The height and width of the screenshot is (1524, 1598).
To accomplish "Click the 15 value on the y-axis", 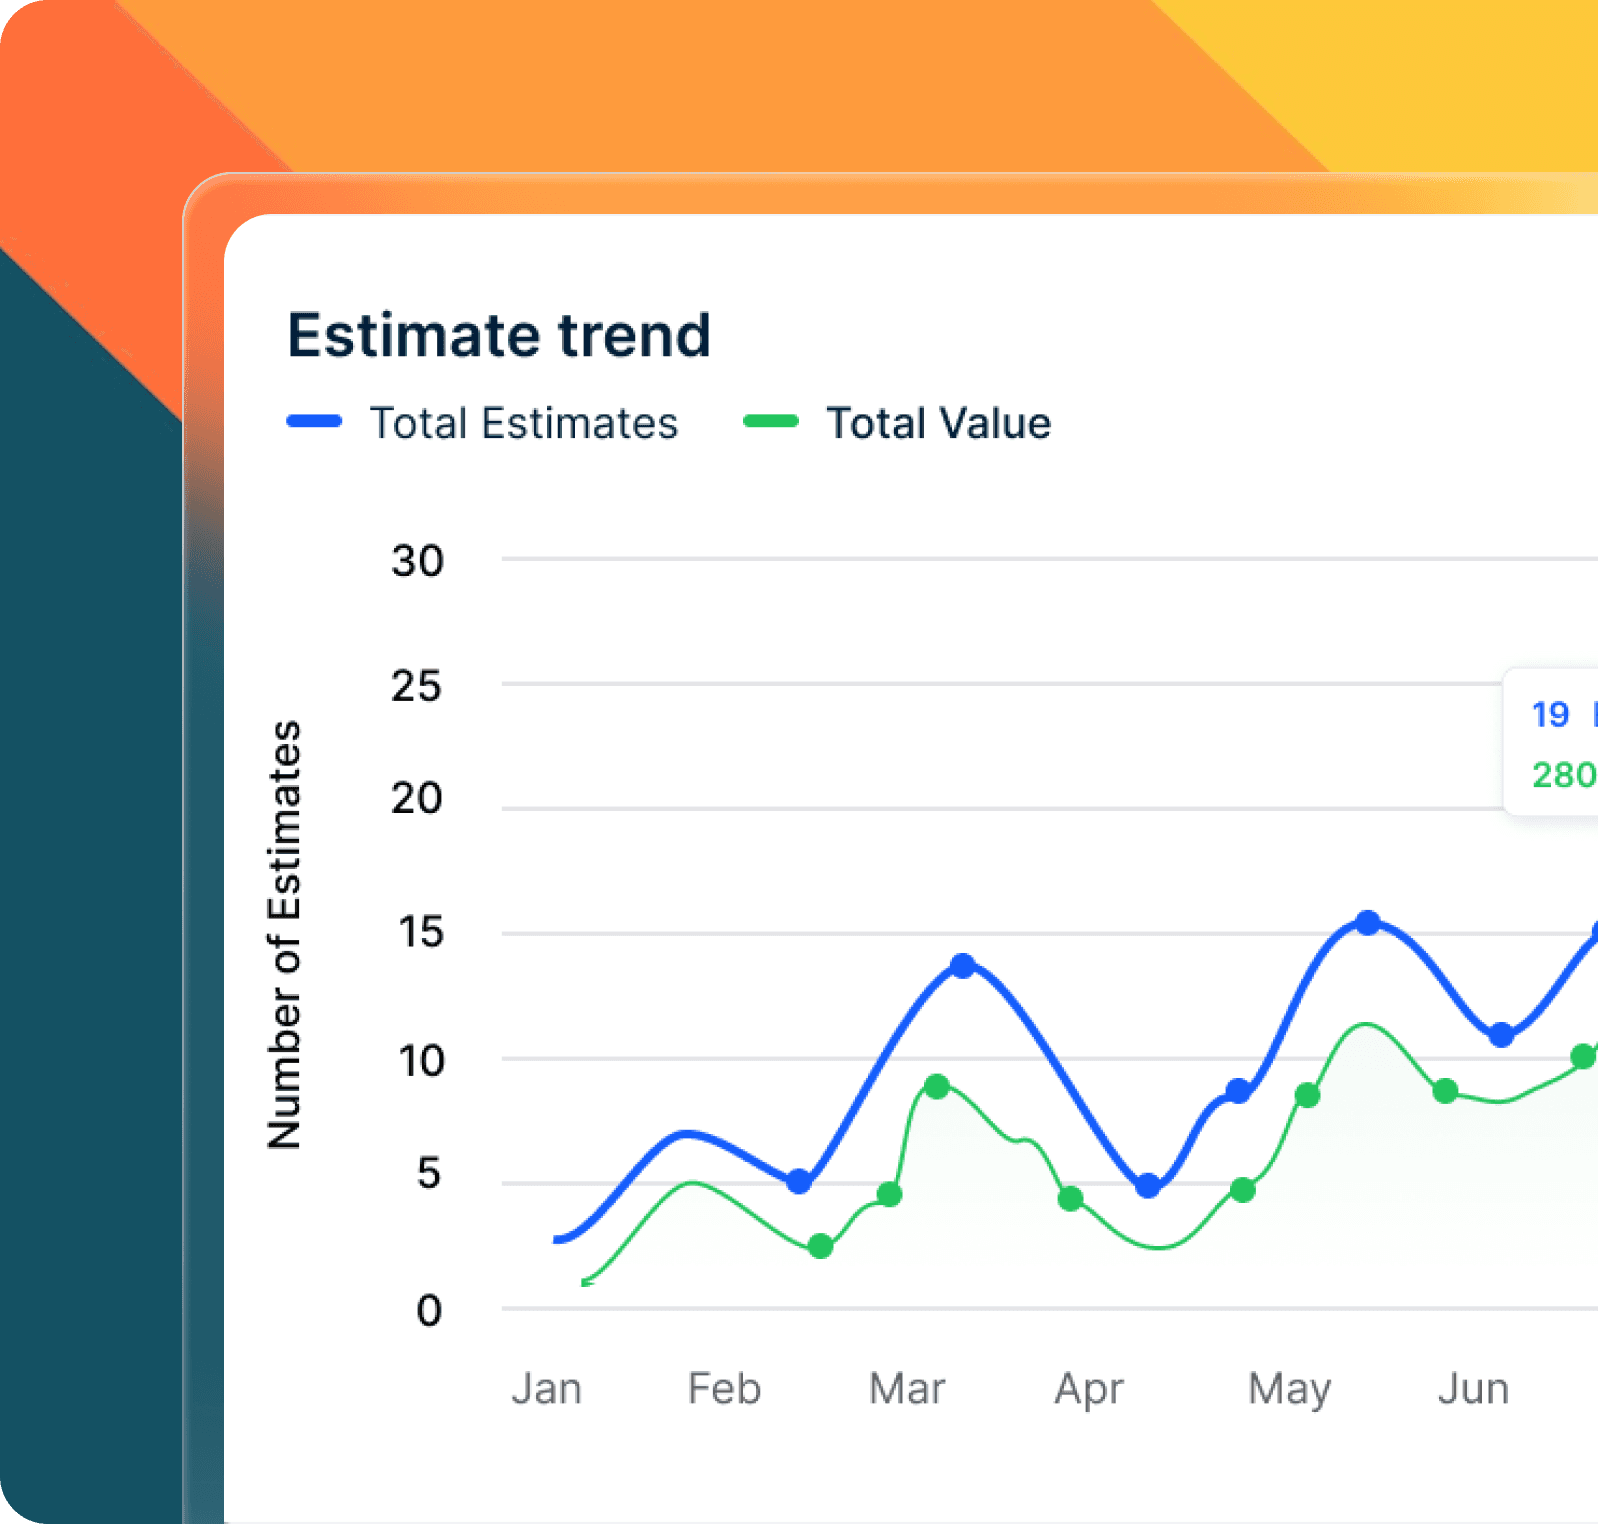I will 421,932.
